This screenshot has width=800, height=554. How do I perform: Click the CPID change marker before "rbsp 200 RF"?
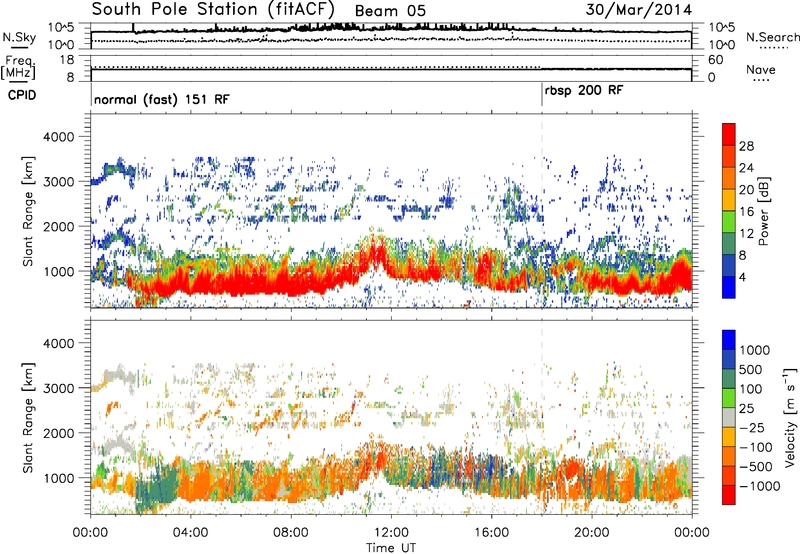(542, 95)
